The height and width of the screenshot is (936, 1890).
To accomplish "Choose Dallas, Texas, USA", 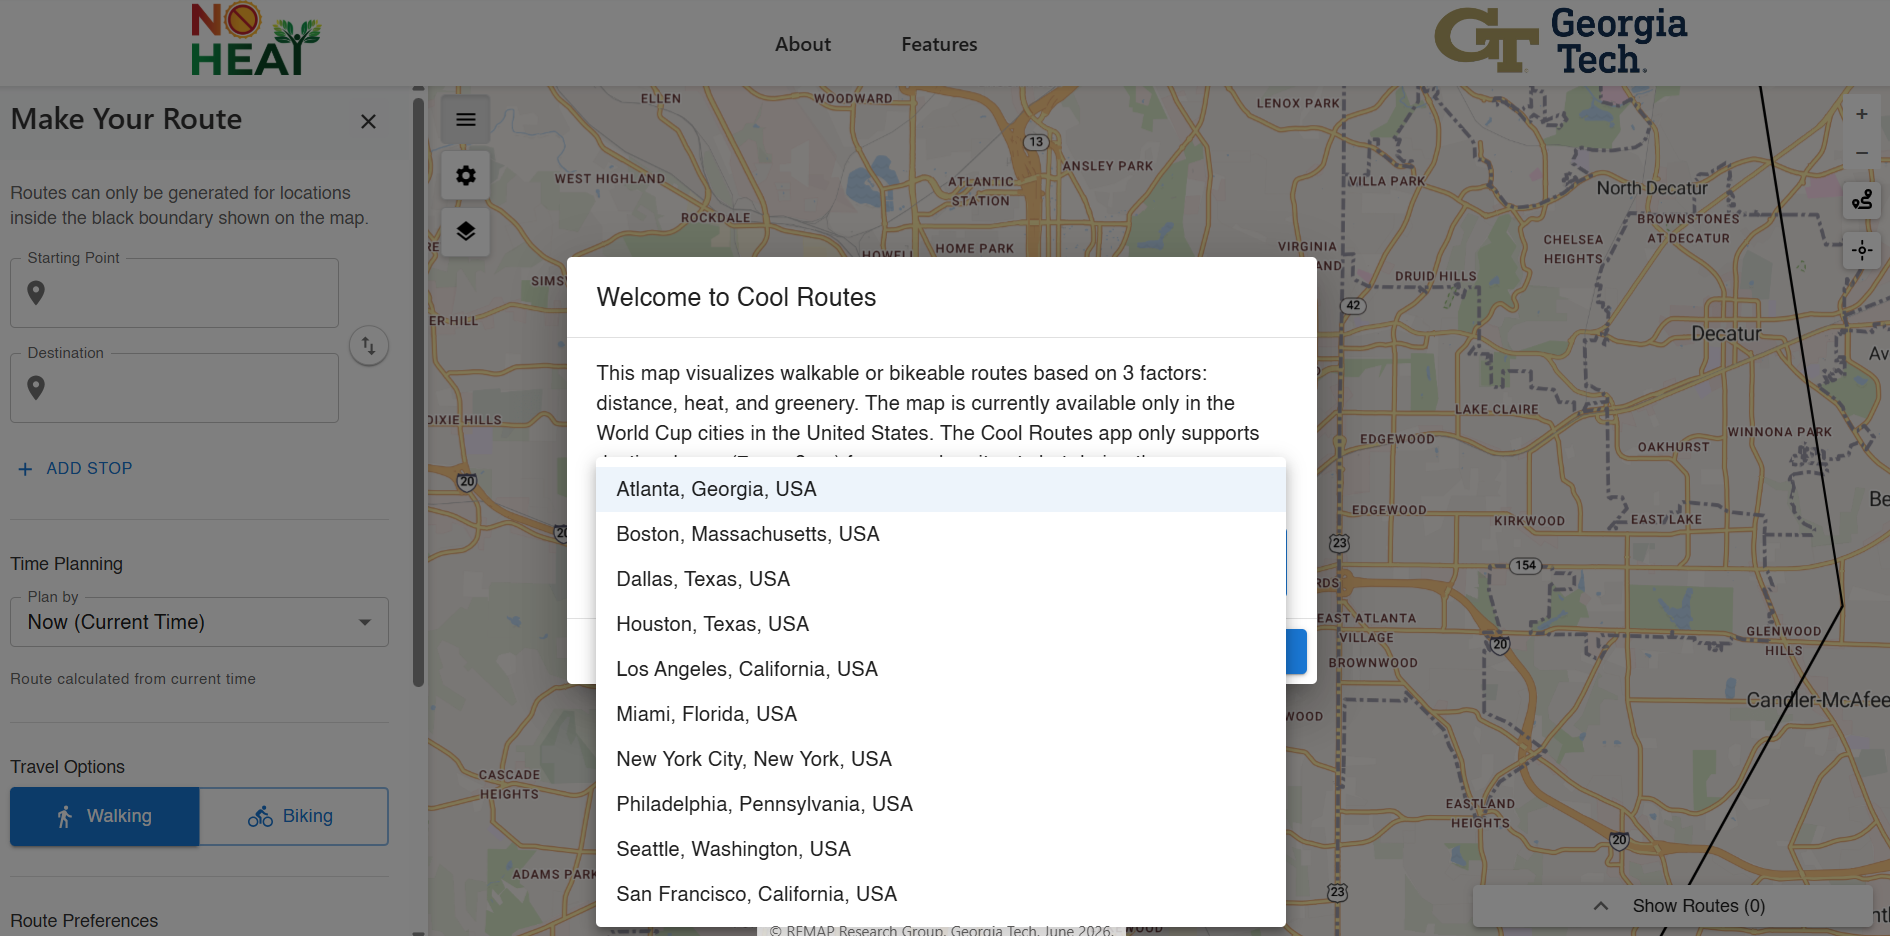I will click(941, 579).
